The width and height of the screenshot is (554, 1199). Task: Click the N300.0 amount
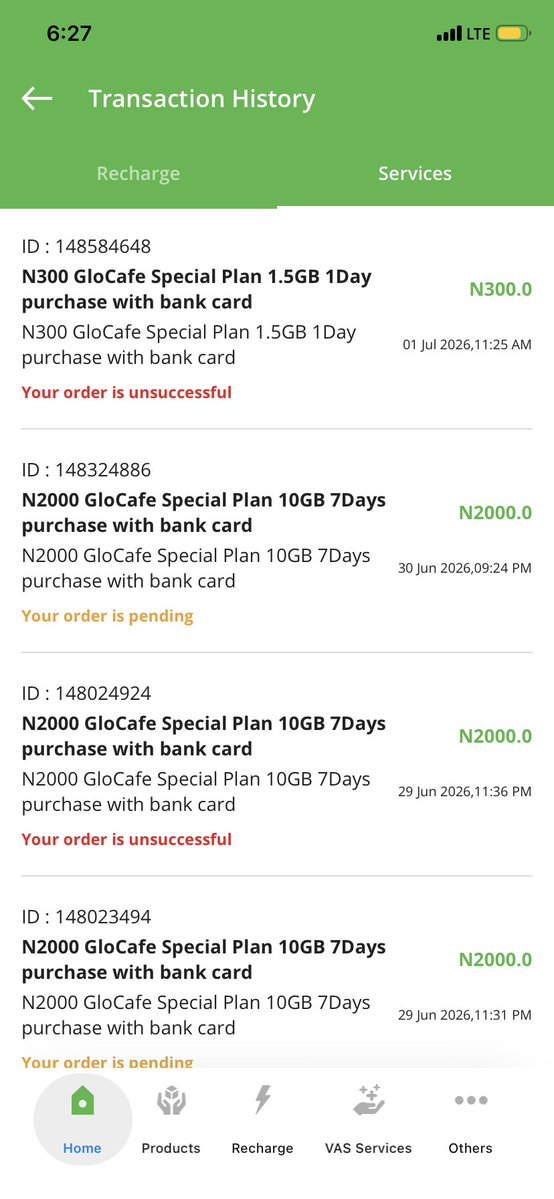(x=500, y=290)
